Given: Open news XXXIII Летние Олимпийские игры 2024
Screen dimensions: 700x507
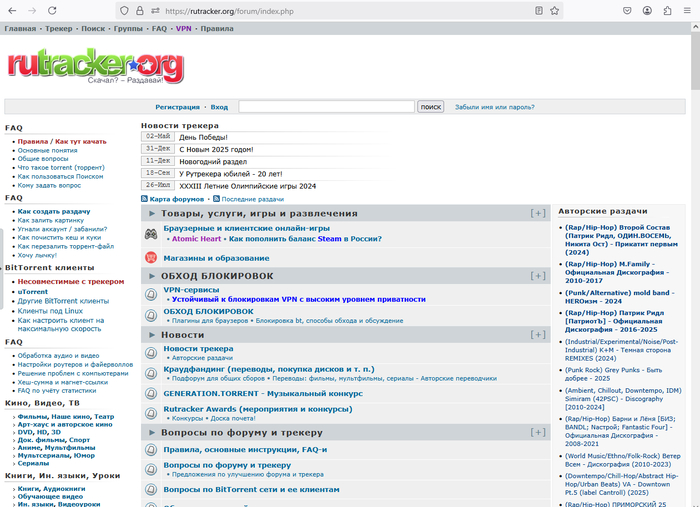Looking at the screenshot, I should (247, 186).
